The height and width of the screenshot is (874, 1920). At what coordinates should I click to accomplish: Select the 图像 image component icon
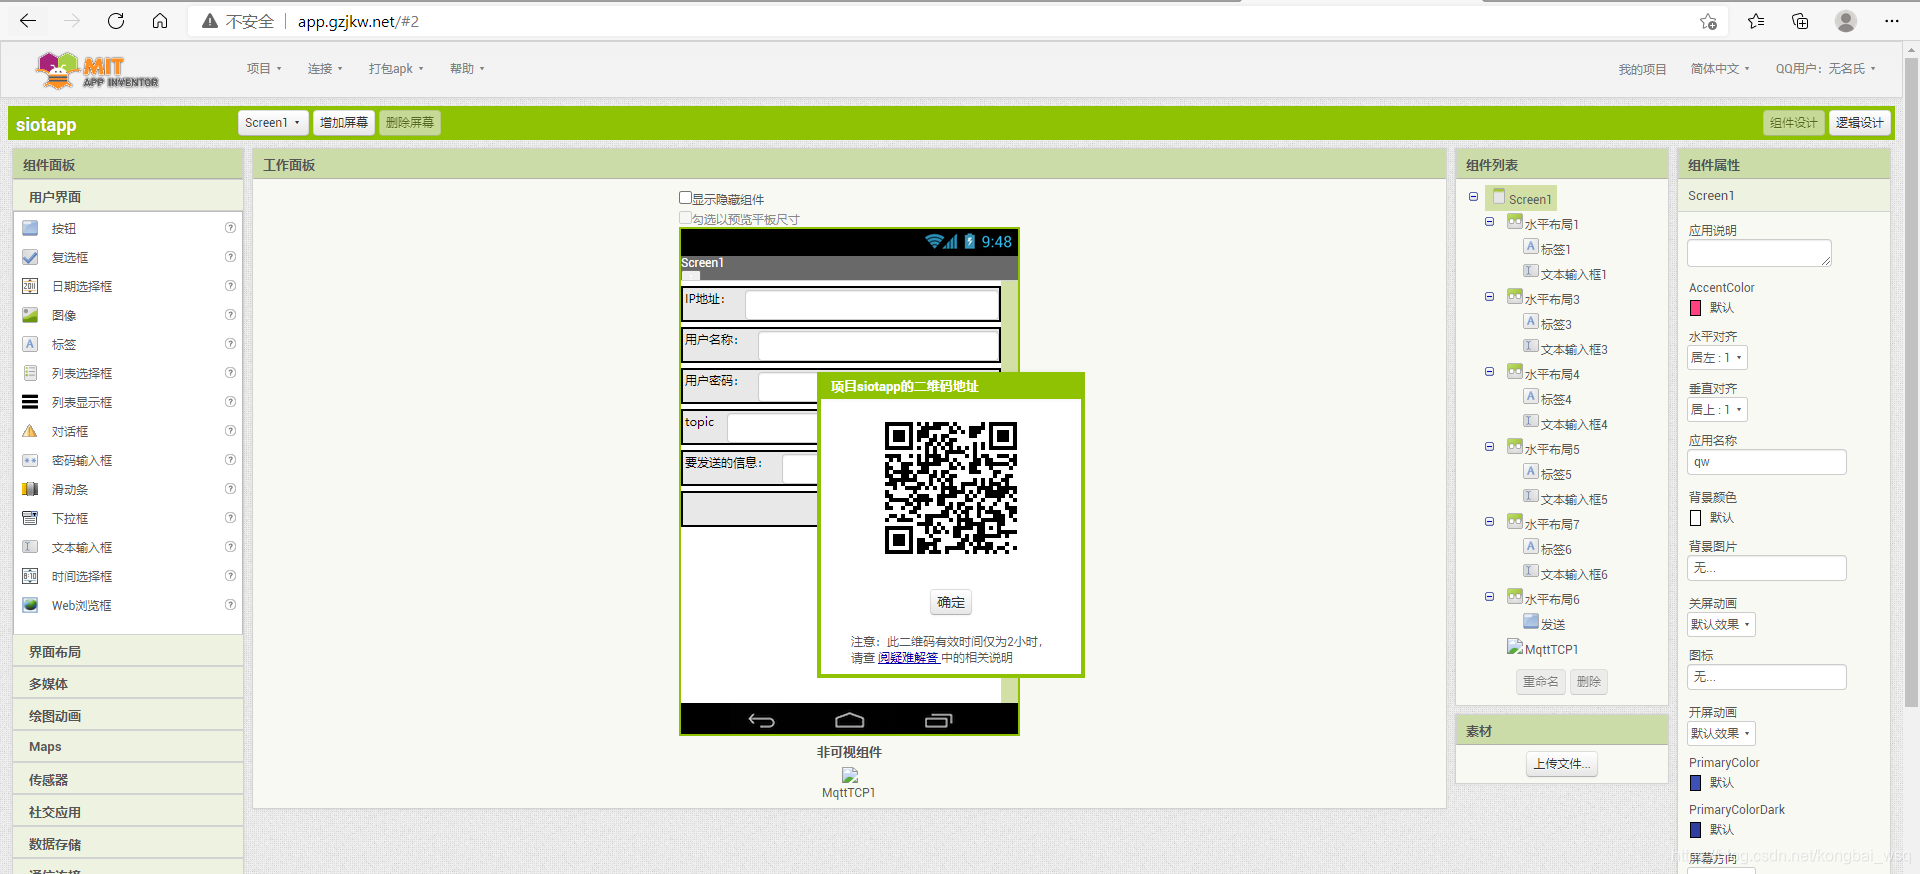[30, 315]
